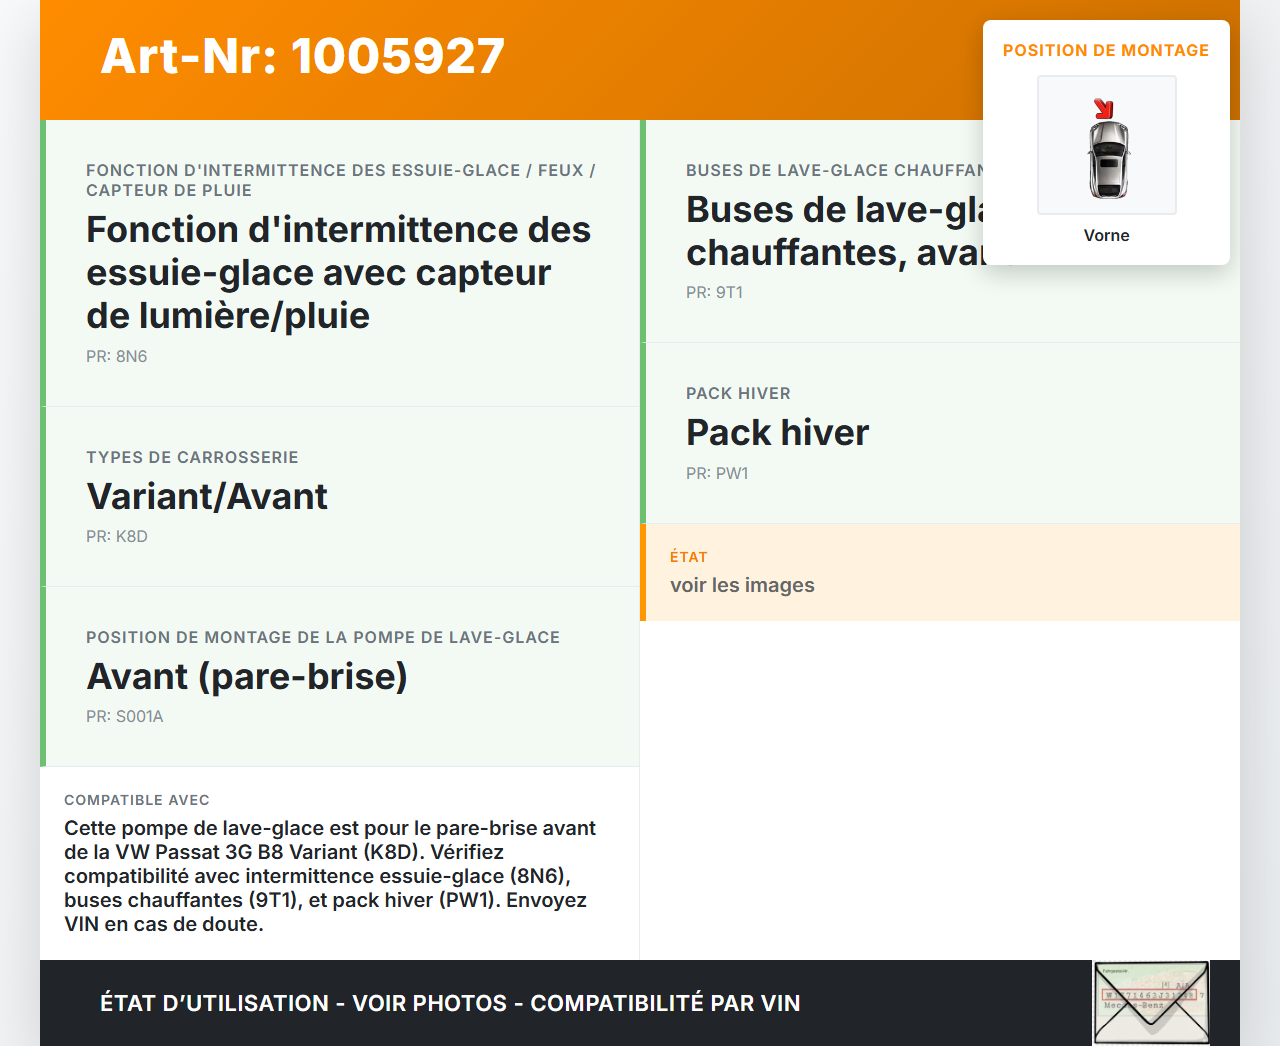
Task: Click PR code K8D under Variant/Avant
Action: 117,536
